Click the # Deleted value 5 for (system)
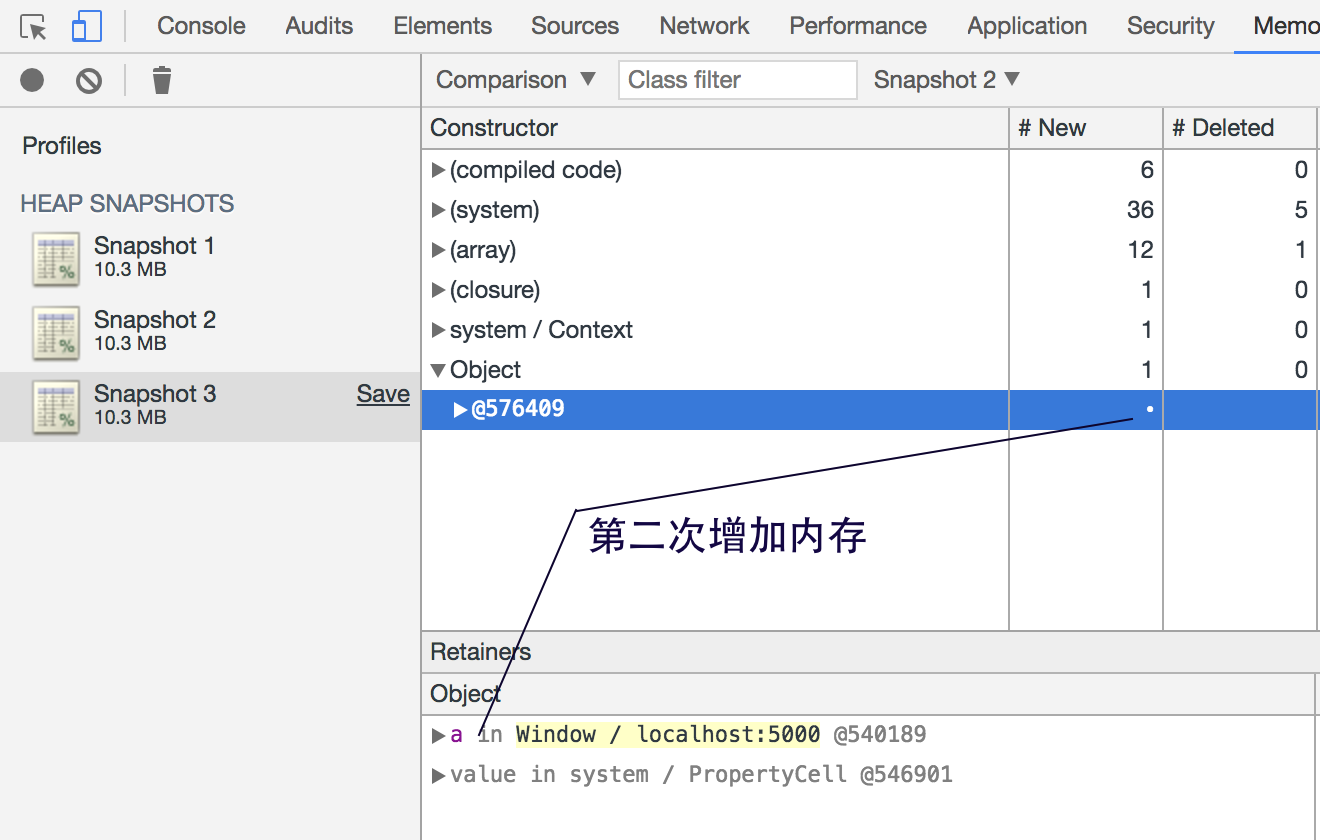 [x=1301, y=210]
